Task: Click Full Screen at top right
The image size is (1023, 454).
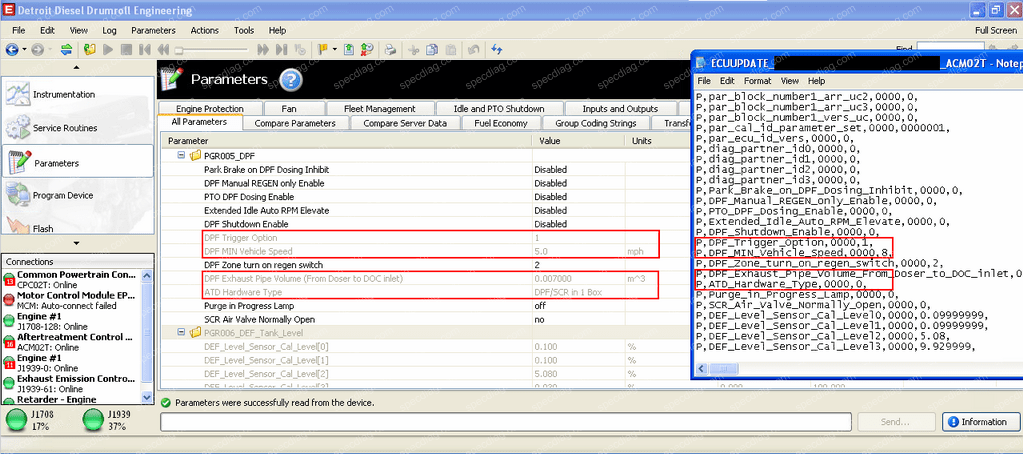Action: point(995,30)
